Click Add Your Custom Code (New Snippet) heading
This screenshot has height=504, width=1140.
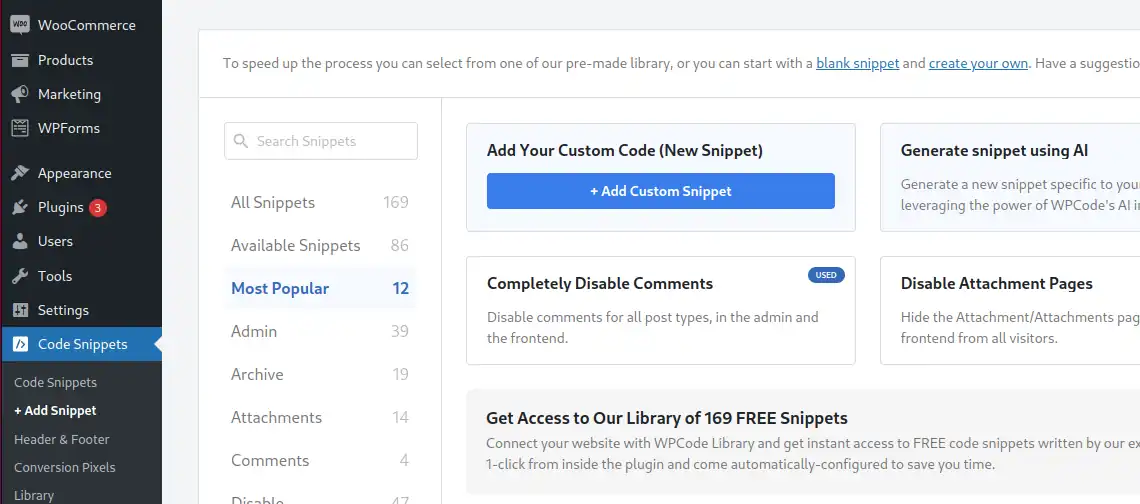pyautogui.click(x=625, y=151)
